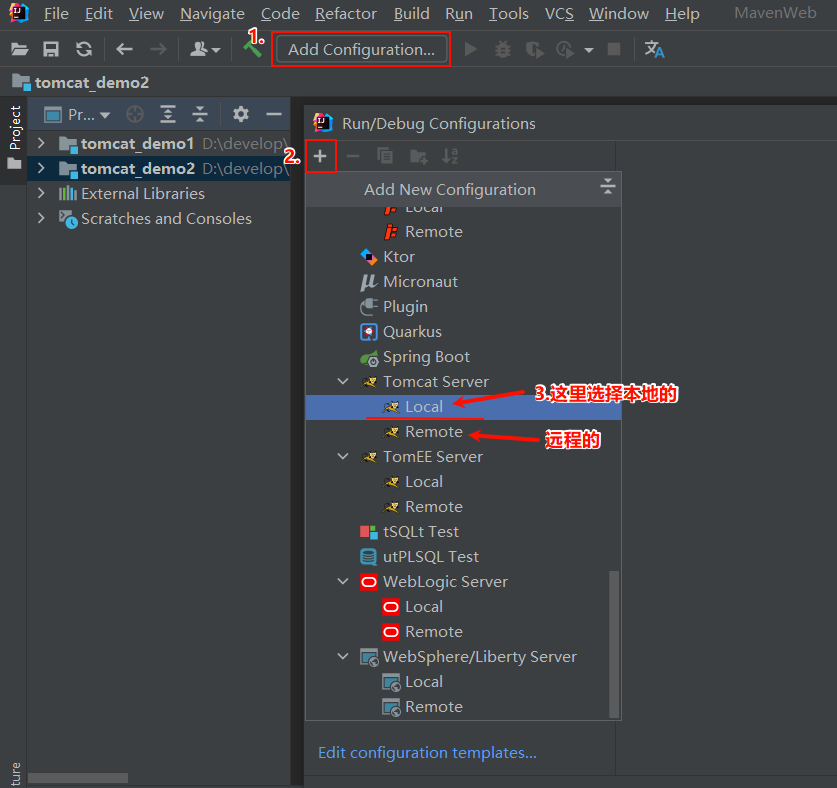Click the Copy Configuration icon
837x788 pixels.
click(x=385, y=156)
